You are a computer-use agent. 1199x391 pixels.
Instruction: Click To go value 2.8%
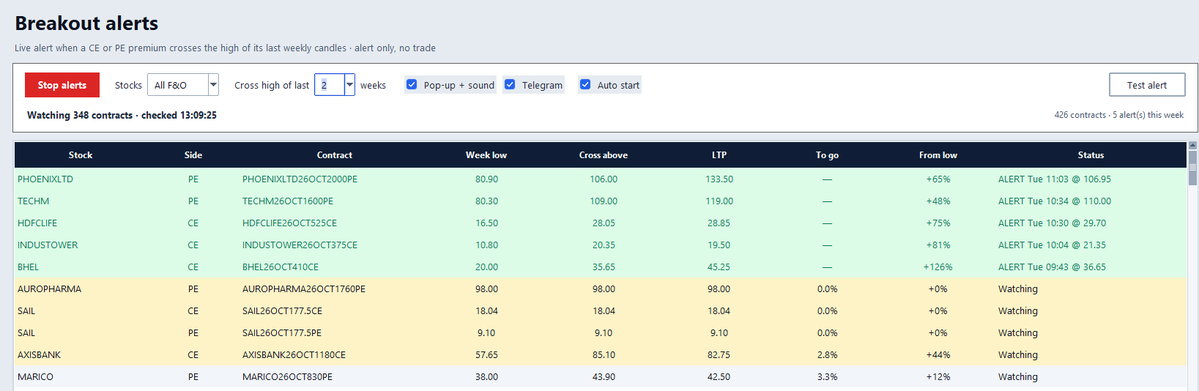(827, 355)
